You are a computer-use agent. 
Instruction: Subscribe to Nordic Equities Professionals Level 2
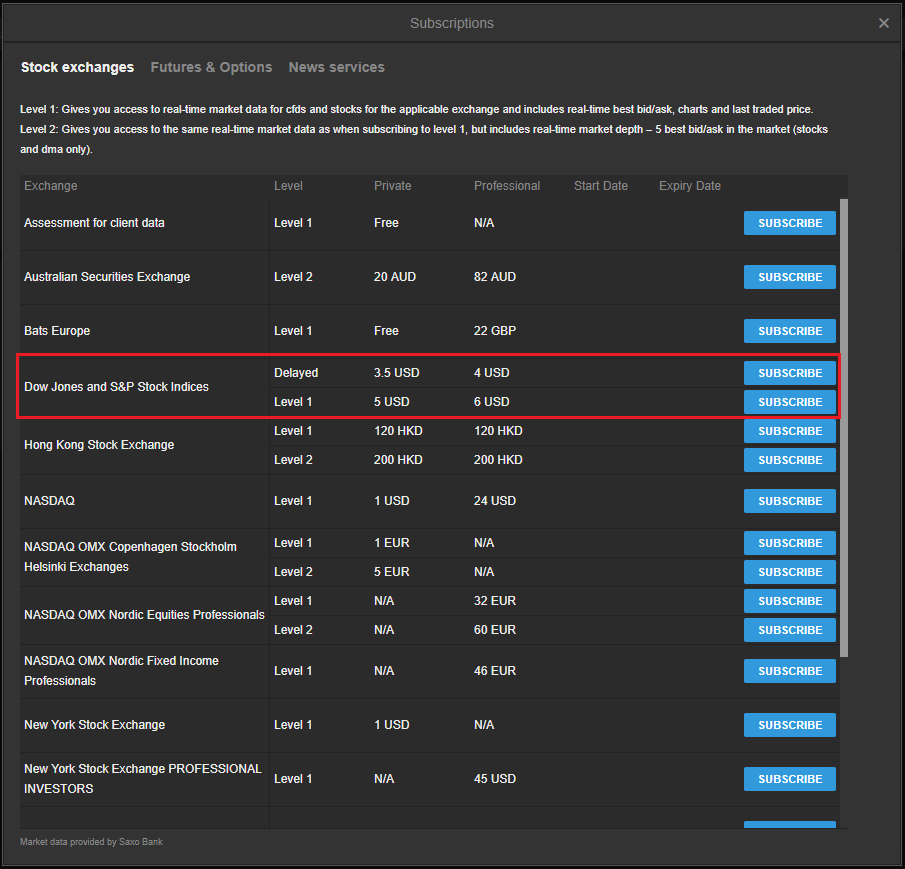pos(790,630)
